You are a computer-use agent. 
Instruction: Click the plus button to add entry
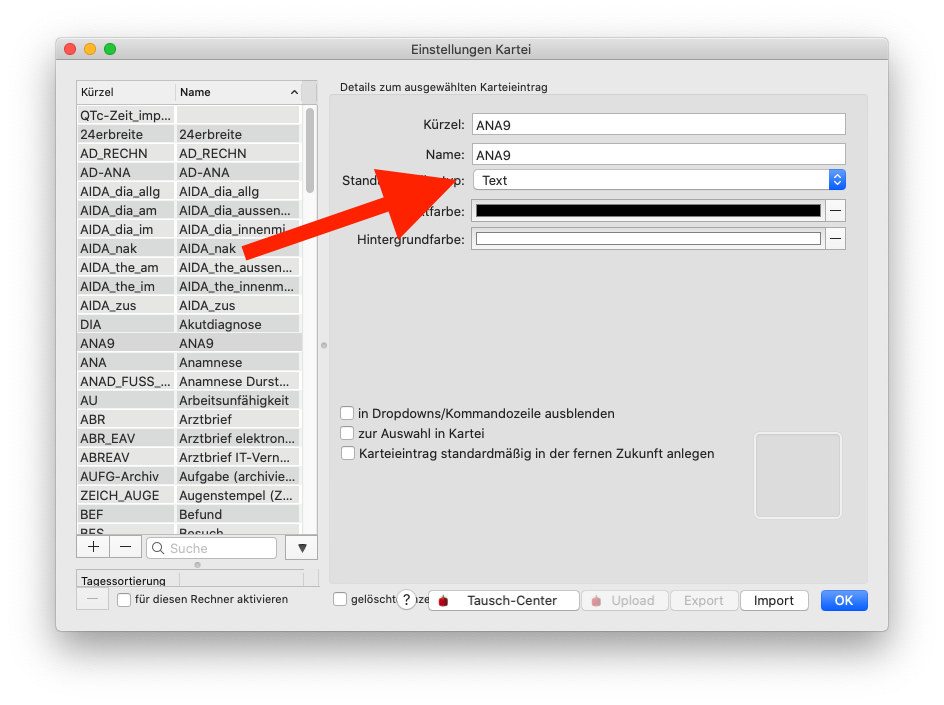pos(93,547)
